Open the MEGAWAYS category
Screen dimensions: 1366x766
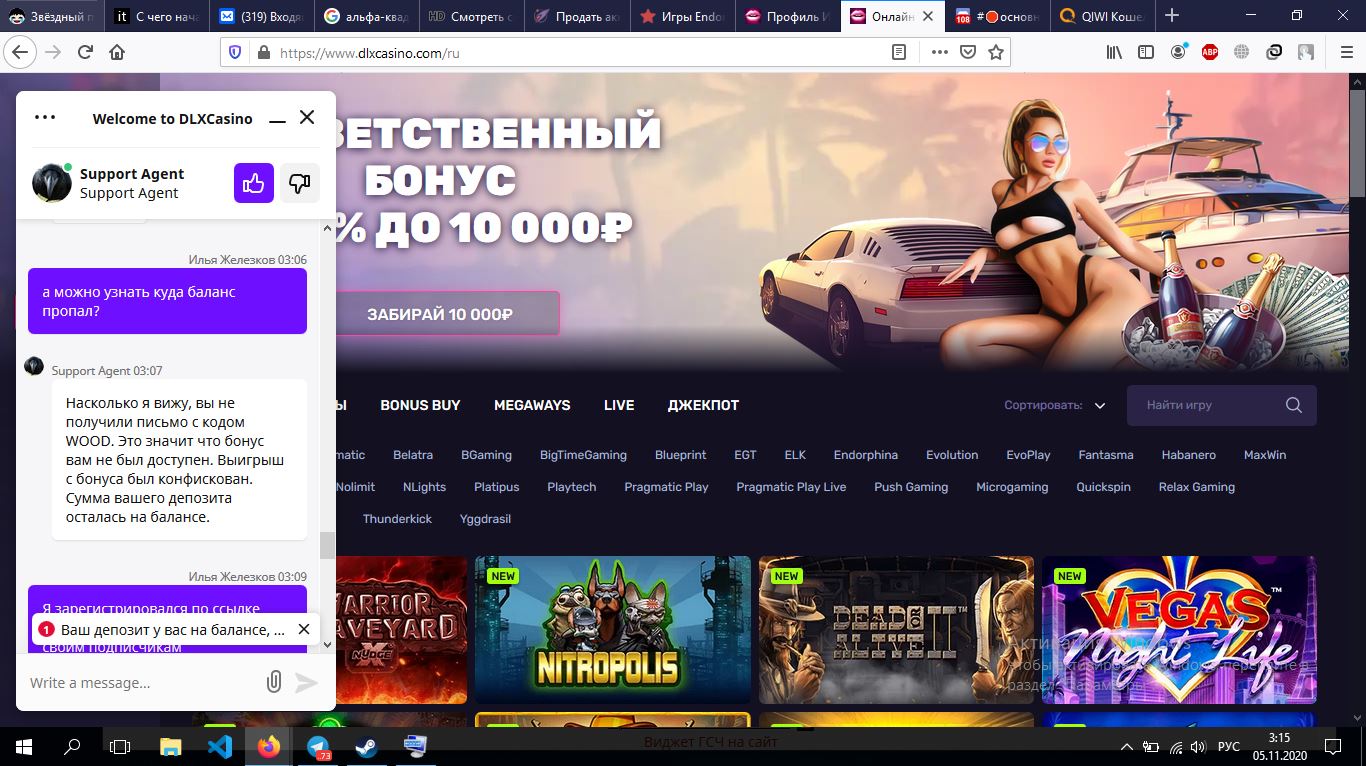click(532, 405)
